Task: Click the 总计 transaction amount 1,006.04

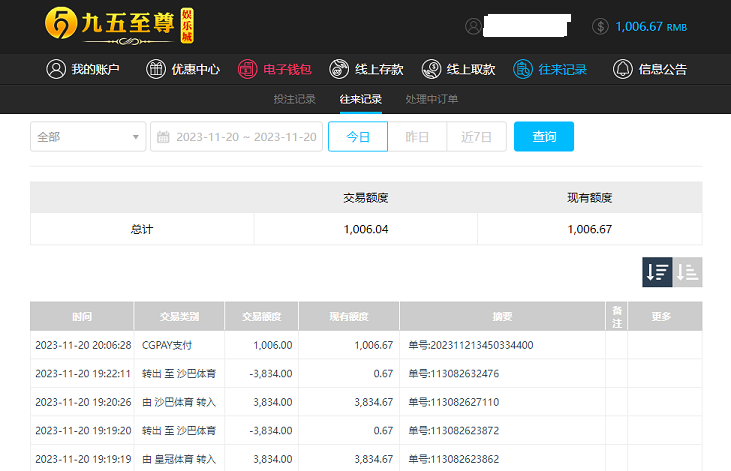Action: click(366, 229)
